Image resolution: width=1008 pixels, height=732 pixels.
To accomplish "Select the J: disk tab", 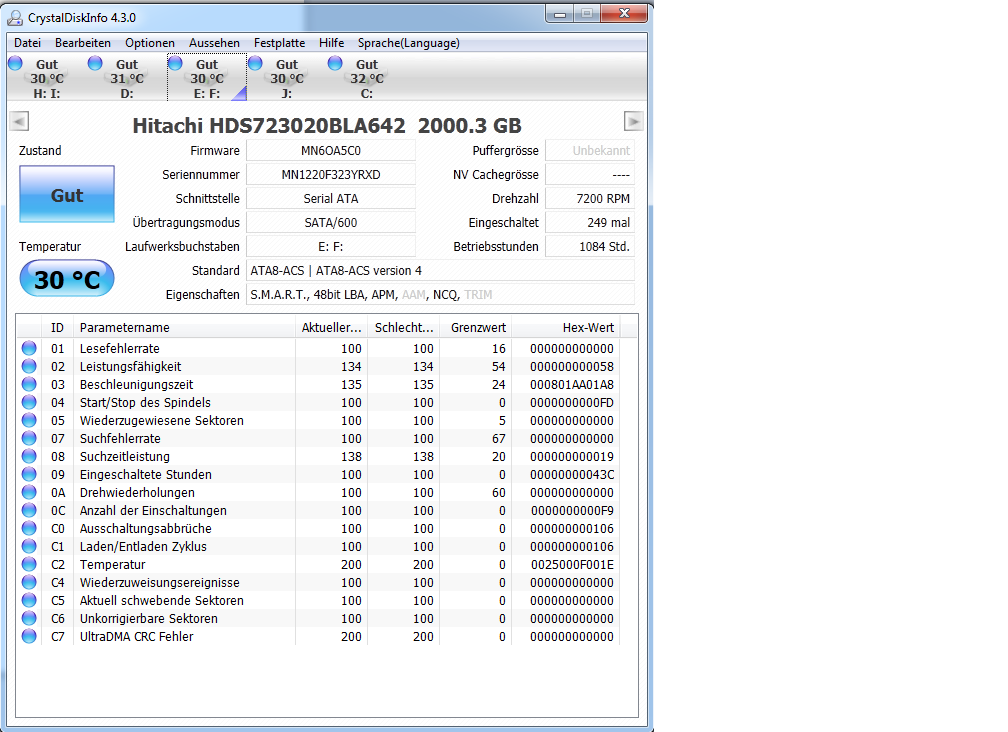I will 287,78.
